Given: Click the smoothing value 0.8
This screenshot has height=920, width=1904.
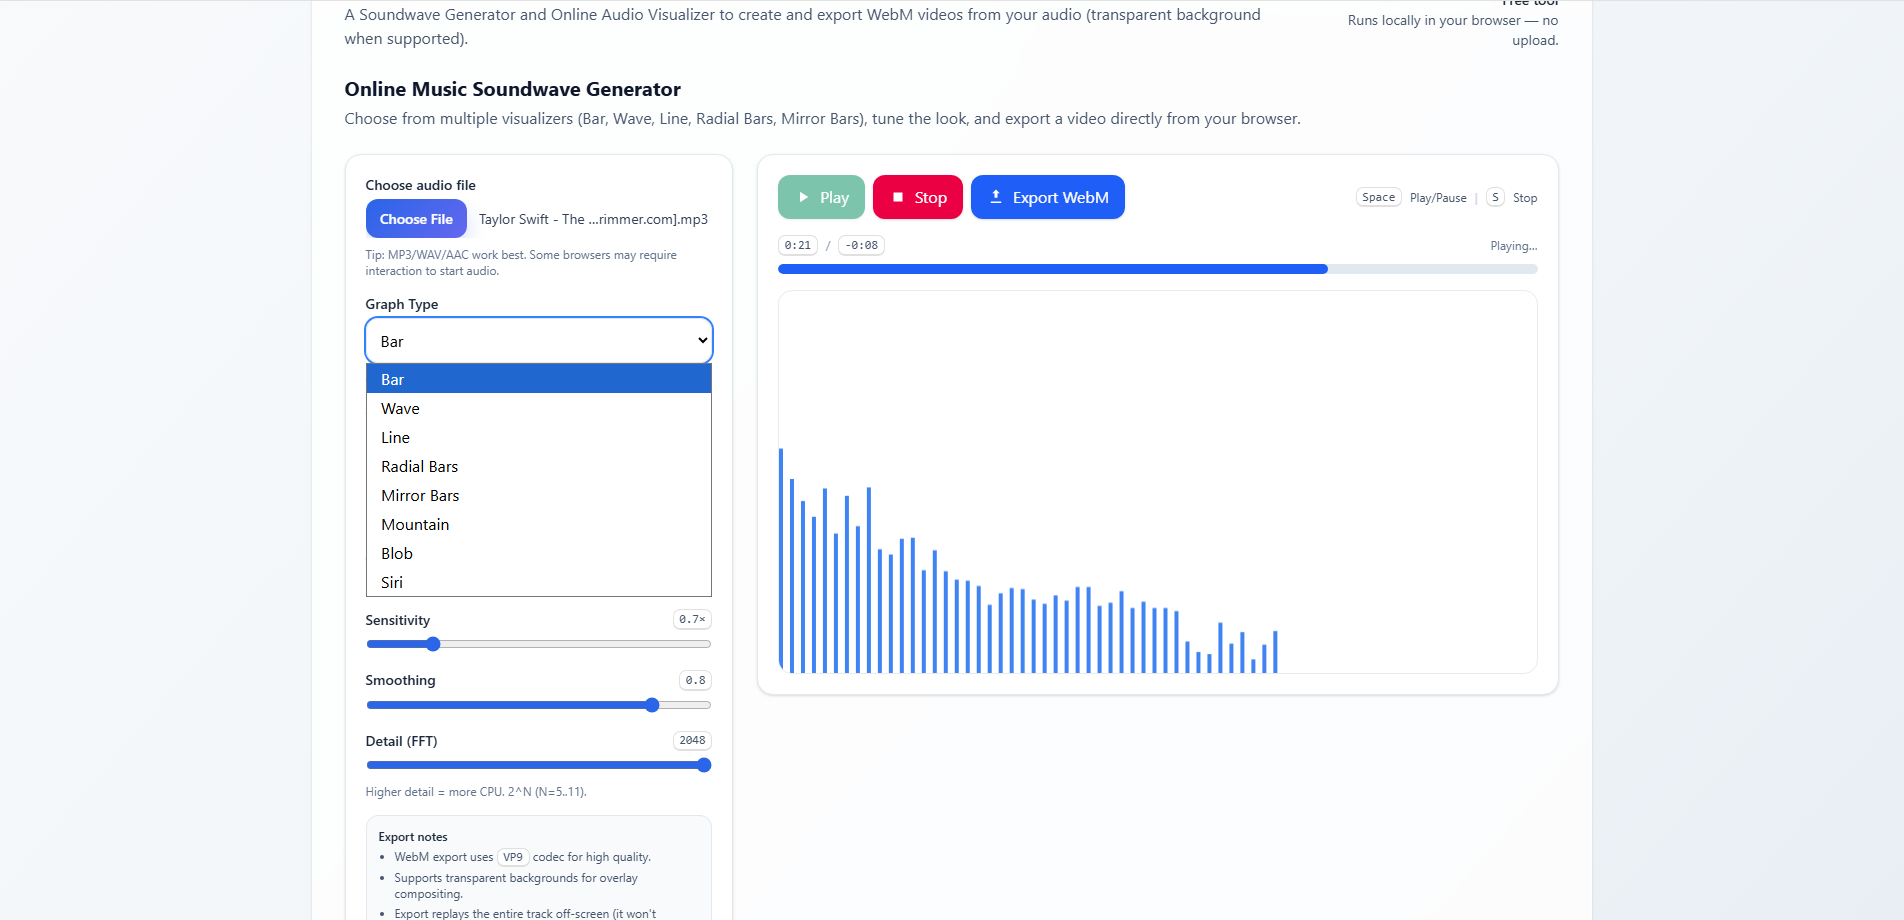Looking at the screenshot, I should click(x=695, y=680).
